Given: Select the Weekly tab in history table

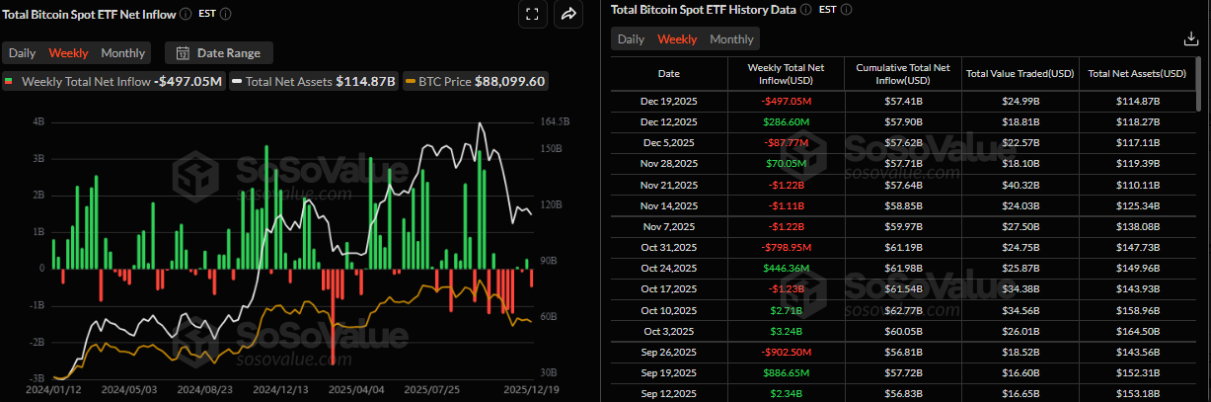Looking at the screenshot, I should click(677, 39).
